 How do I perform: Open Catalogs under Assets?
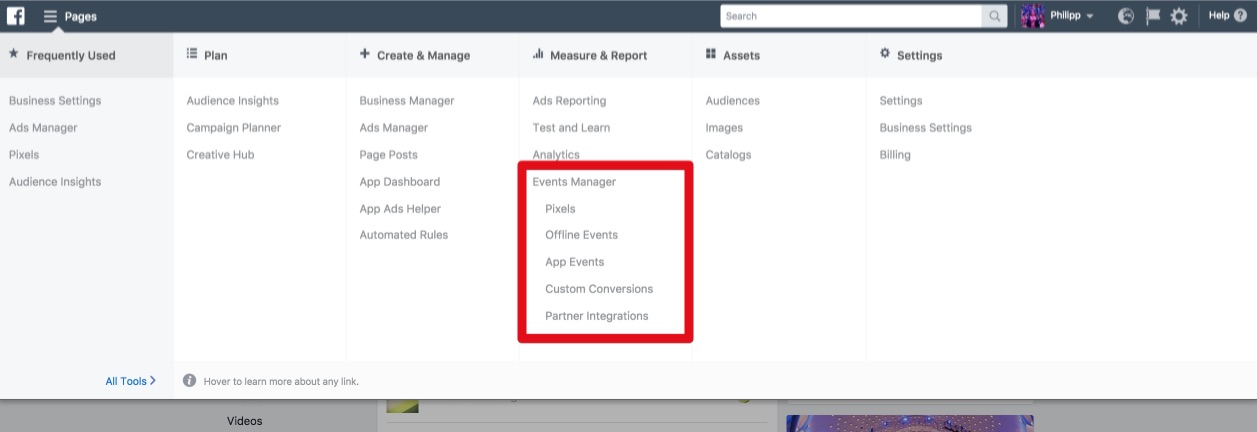point(728,155)
